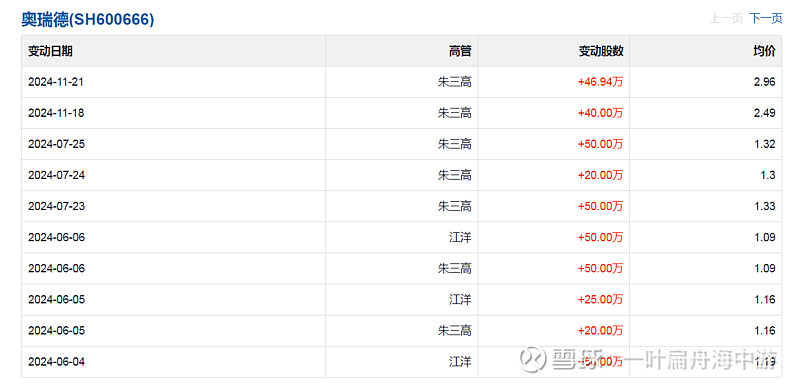The image size is (800, 384).
Task: Click the +25.00万 value for 江洋
Action: (x=600, y=300)
